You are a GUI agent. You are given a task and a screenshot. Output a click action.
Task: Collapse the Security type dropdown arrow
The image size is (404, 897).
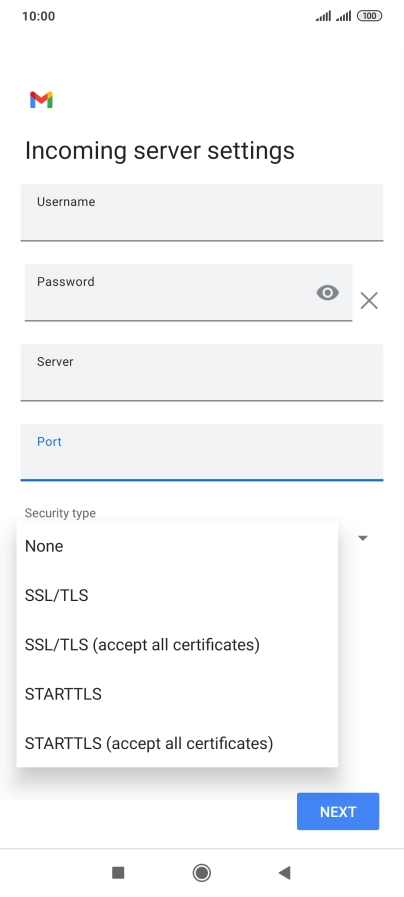click(362, 538)
